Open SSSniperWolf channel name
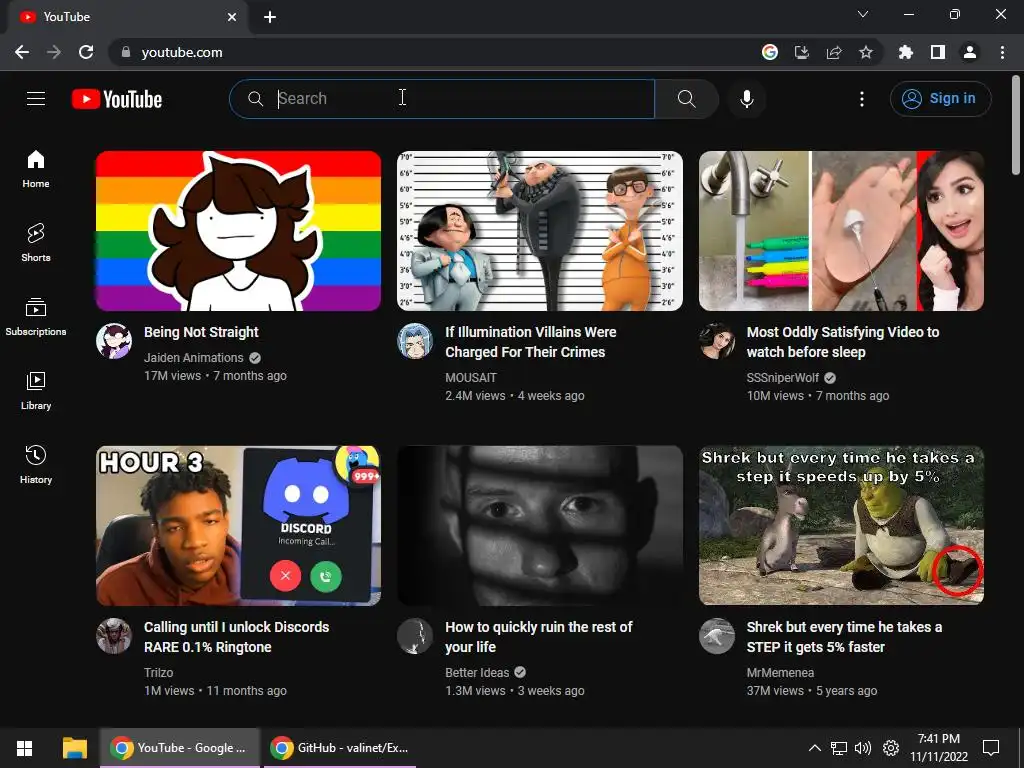Screen dimensions: 1024x768 [782, 377]
